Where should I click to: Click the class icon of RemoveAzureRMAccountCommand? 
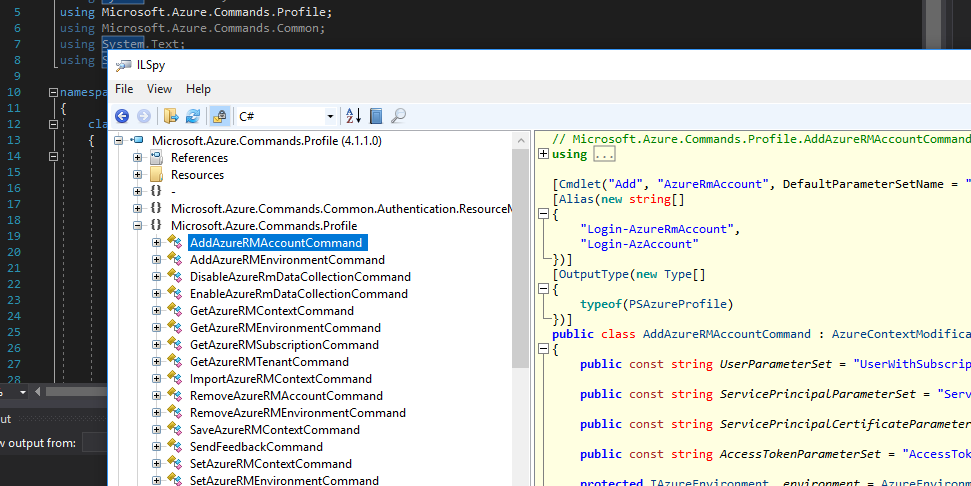[175, 396]
